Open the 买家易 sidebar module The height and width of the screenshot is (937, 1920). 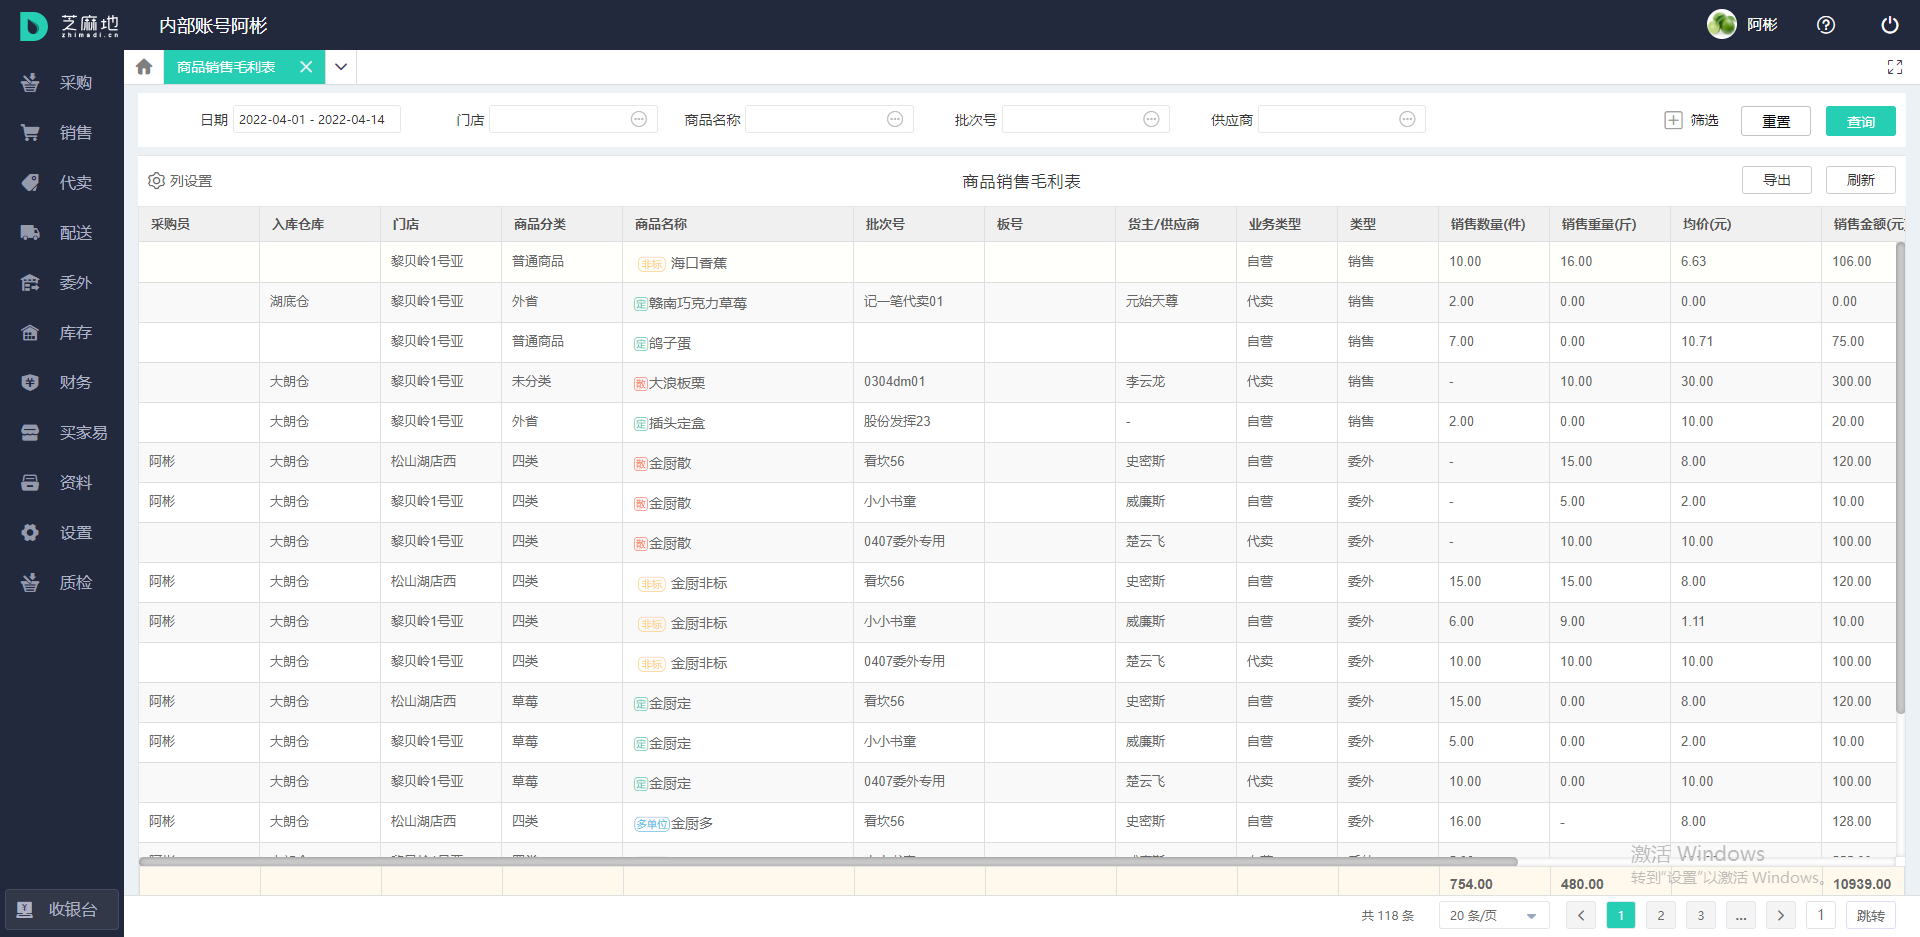pos(62,433)
